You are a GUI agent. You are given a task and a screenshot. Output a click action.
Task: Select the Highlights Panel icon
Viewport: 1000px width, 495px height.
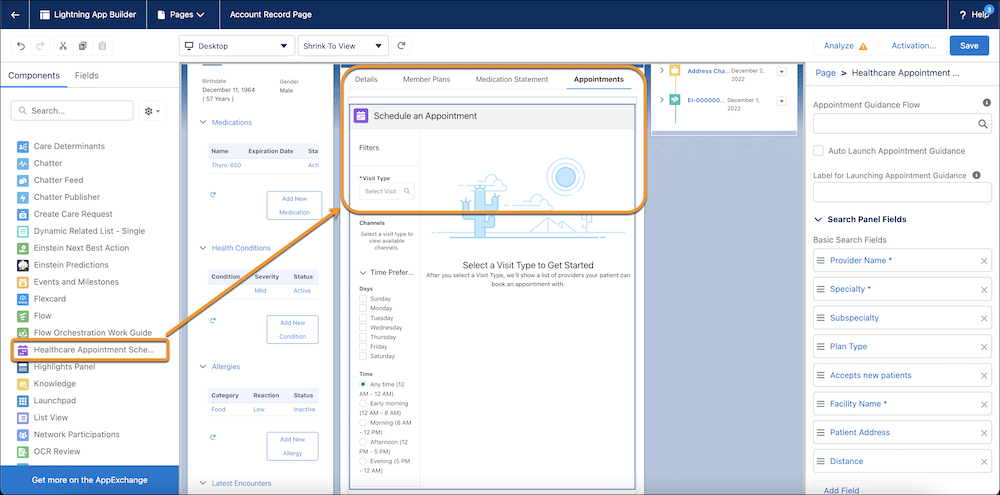click(23, 367)
